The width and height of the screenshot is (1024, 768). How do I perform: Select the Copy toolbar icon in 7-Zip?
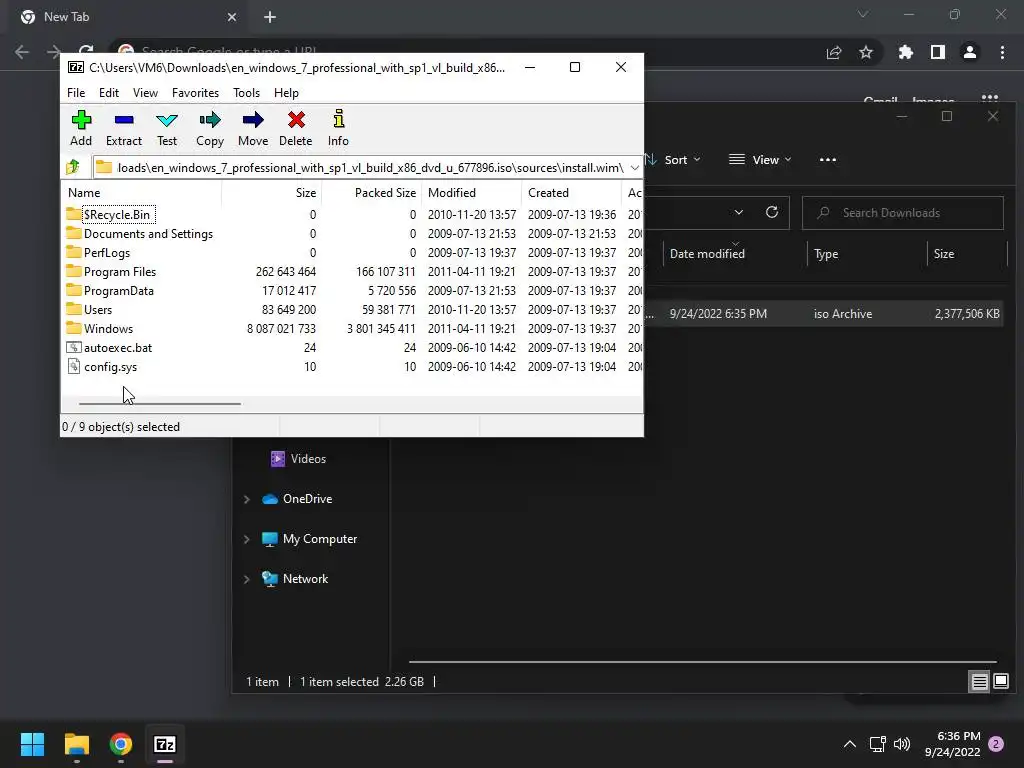point(210,128)
